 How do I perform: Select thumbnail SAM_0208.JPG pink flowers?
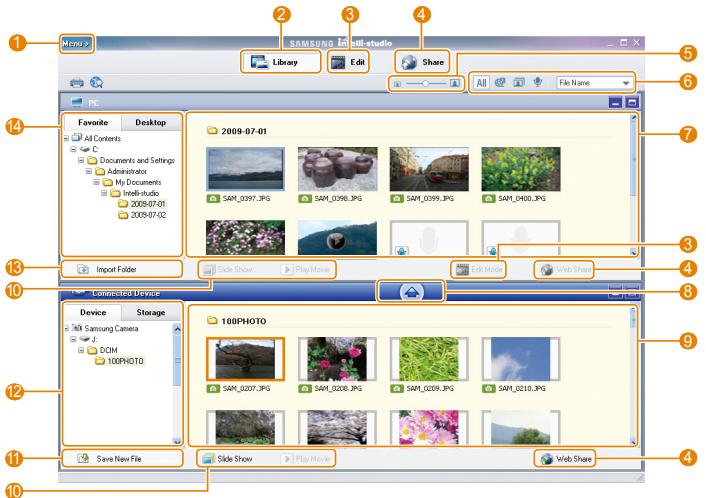point(337,359)
